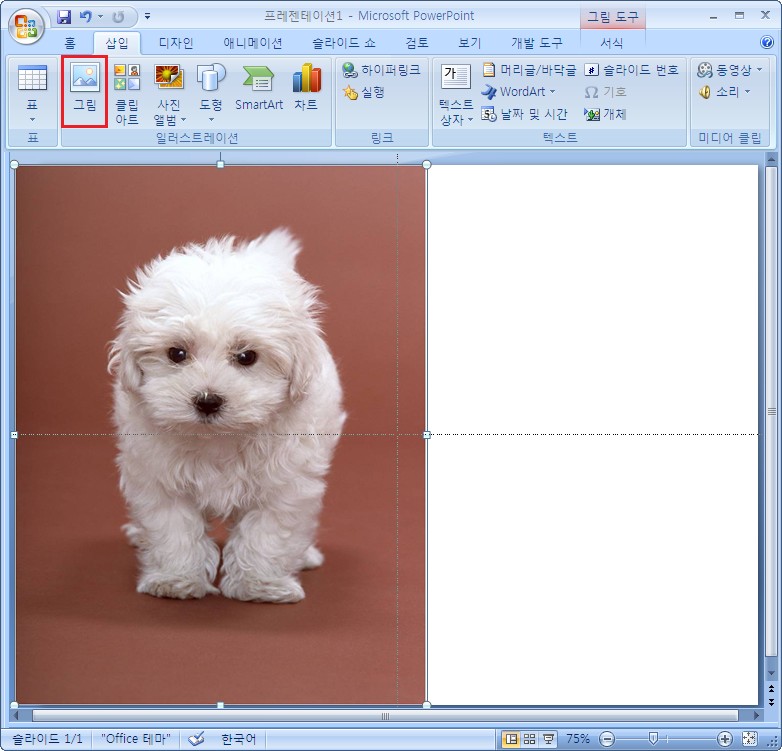Switch to normal view in status bar

click(511, 739)
